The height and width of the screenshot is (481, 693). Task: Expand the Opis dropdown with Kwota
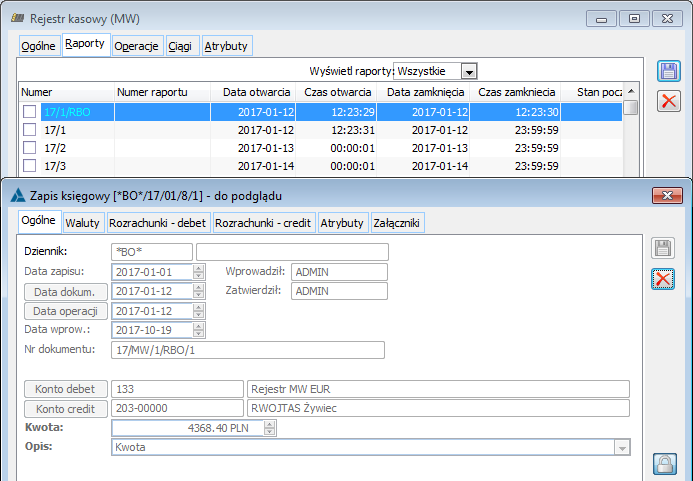point(623,448)
